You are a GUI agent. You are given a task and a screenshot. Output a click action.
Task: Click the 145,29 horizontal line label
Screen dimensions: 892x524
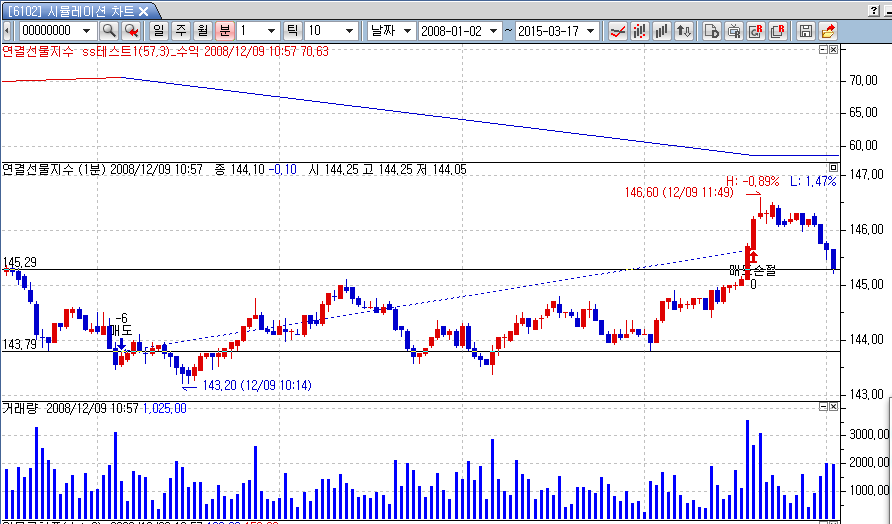pyautogui.click(x=20, y=262)
